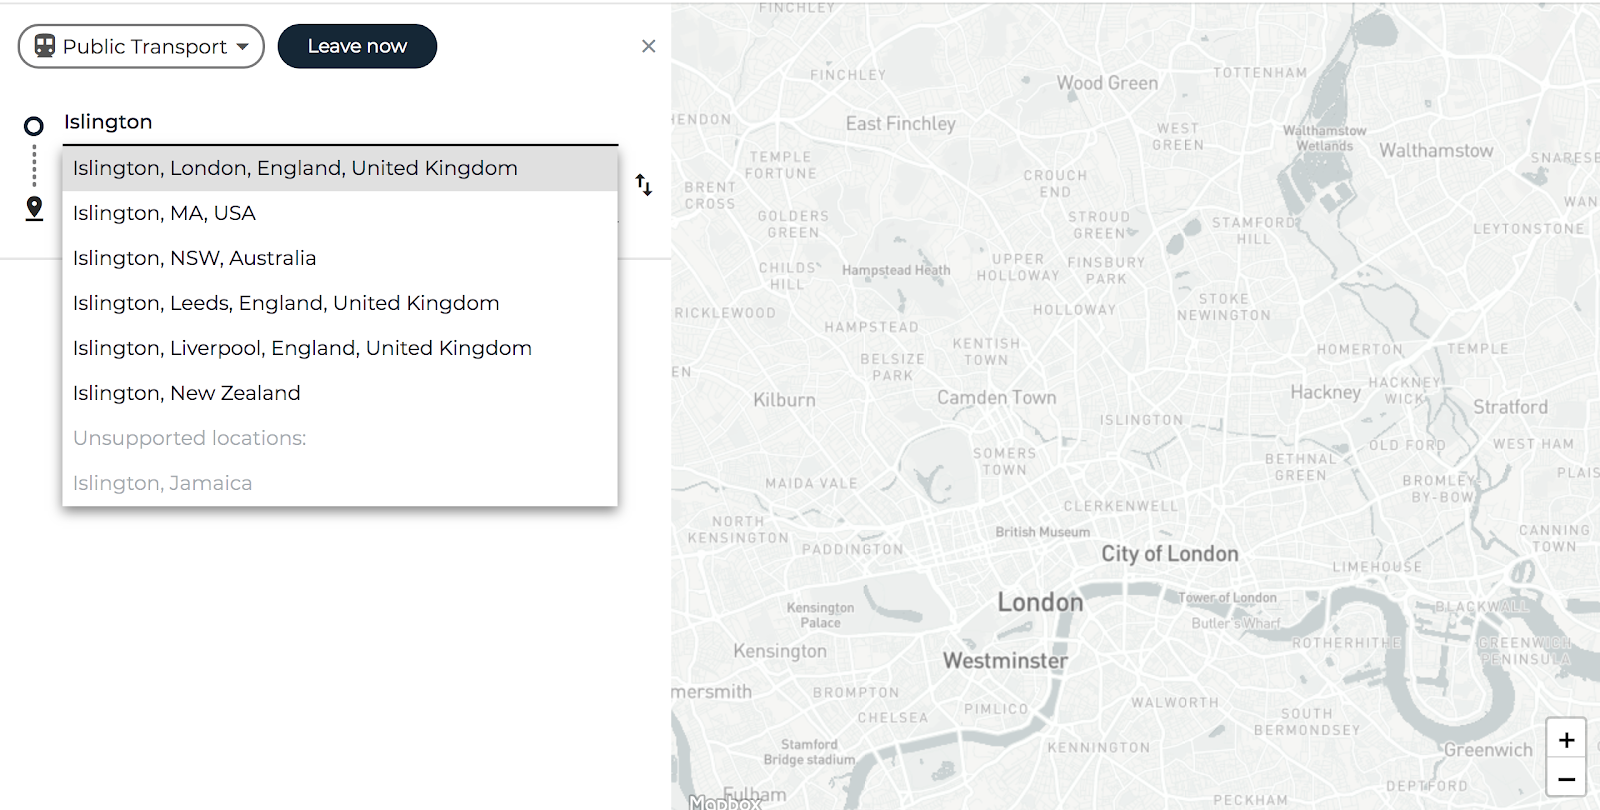Click the Leave now button
The image size is (1600, 810).
(x=357, y=46)
